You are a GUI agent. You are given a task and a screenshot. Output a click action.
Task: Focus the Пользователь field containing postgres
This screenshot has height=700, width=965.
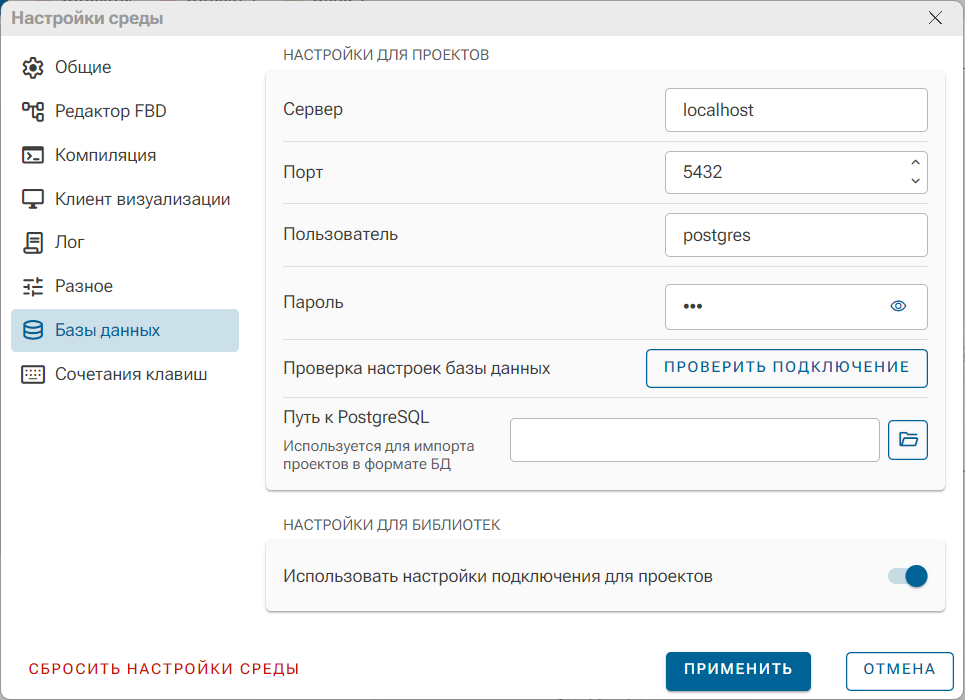[796, 235]
